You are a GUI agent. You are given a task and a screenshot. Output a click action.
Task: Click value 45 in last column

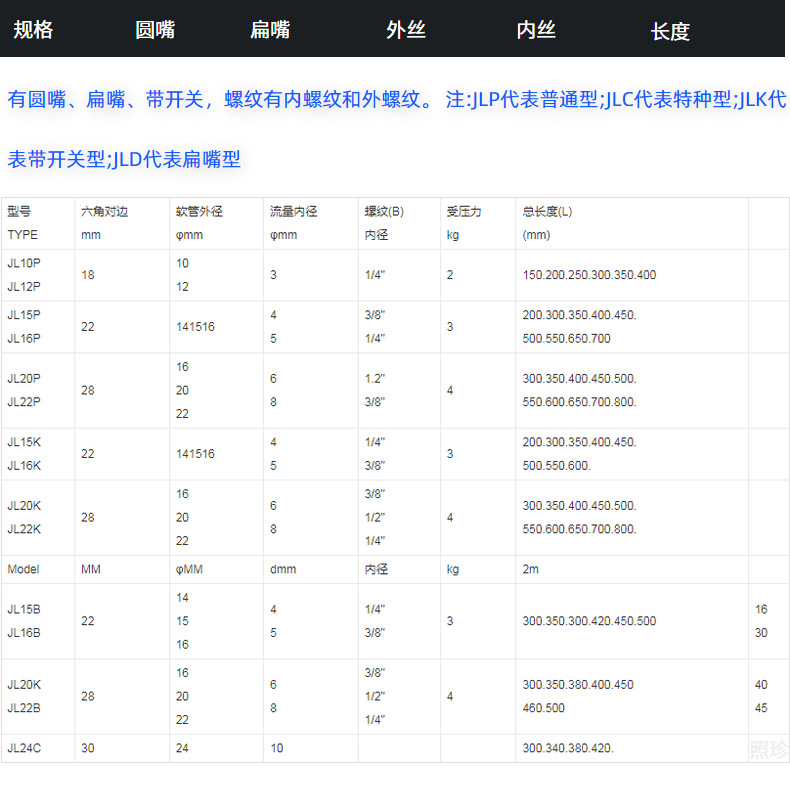(x=761, y=708)
